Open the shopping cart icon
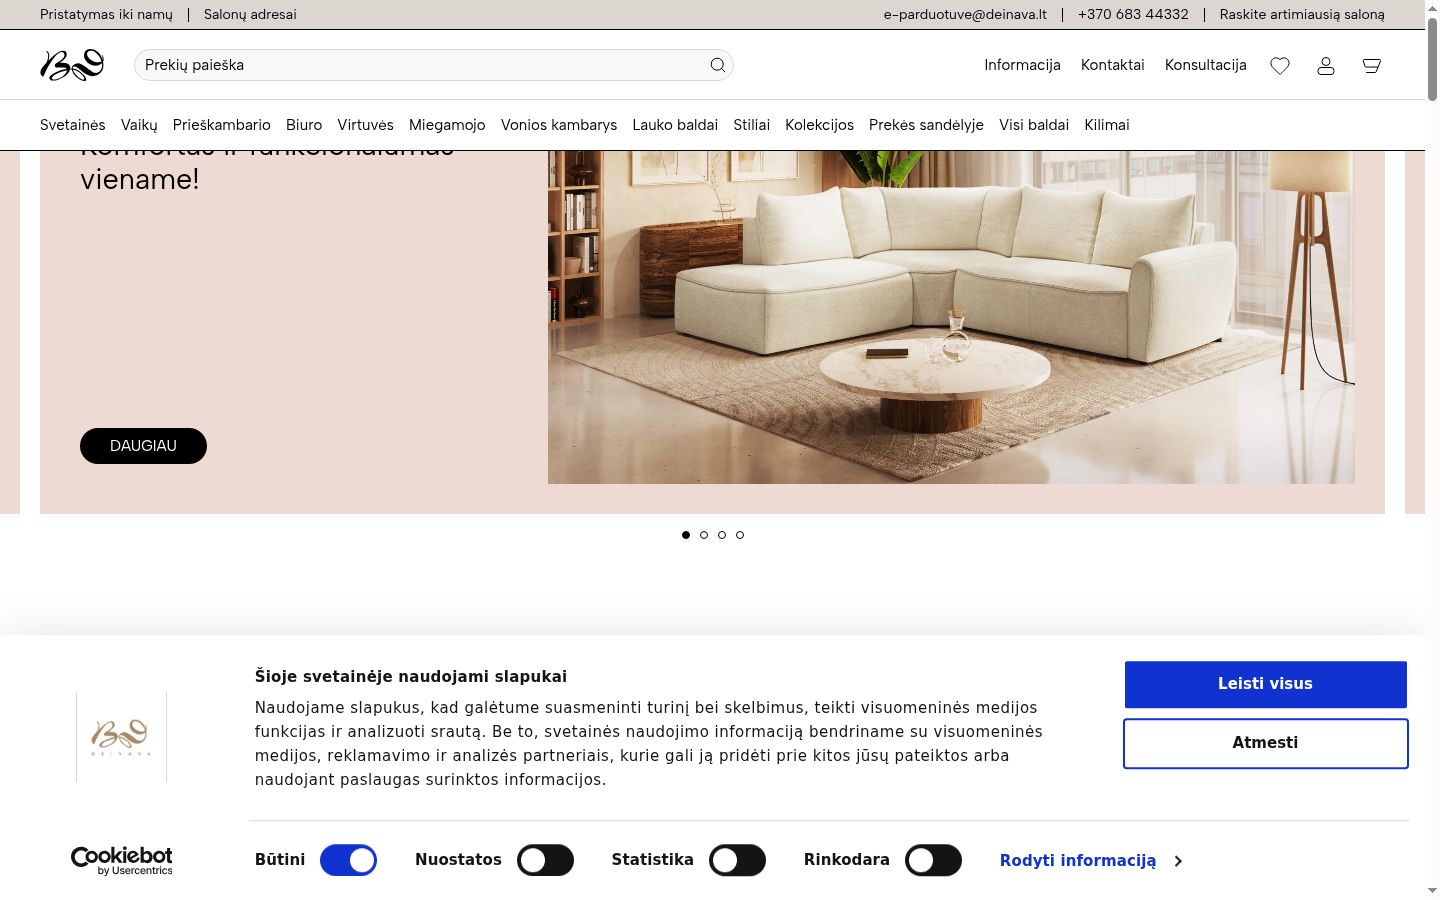Screen dimensions: 1440x900 tap(1372, 65)
